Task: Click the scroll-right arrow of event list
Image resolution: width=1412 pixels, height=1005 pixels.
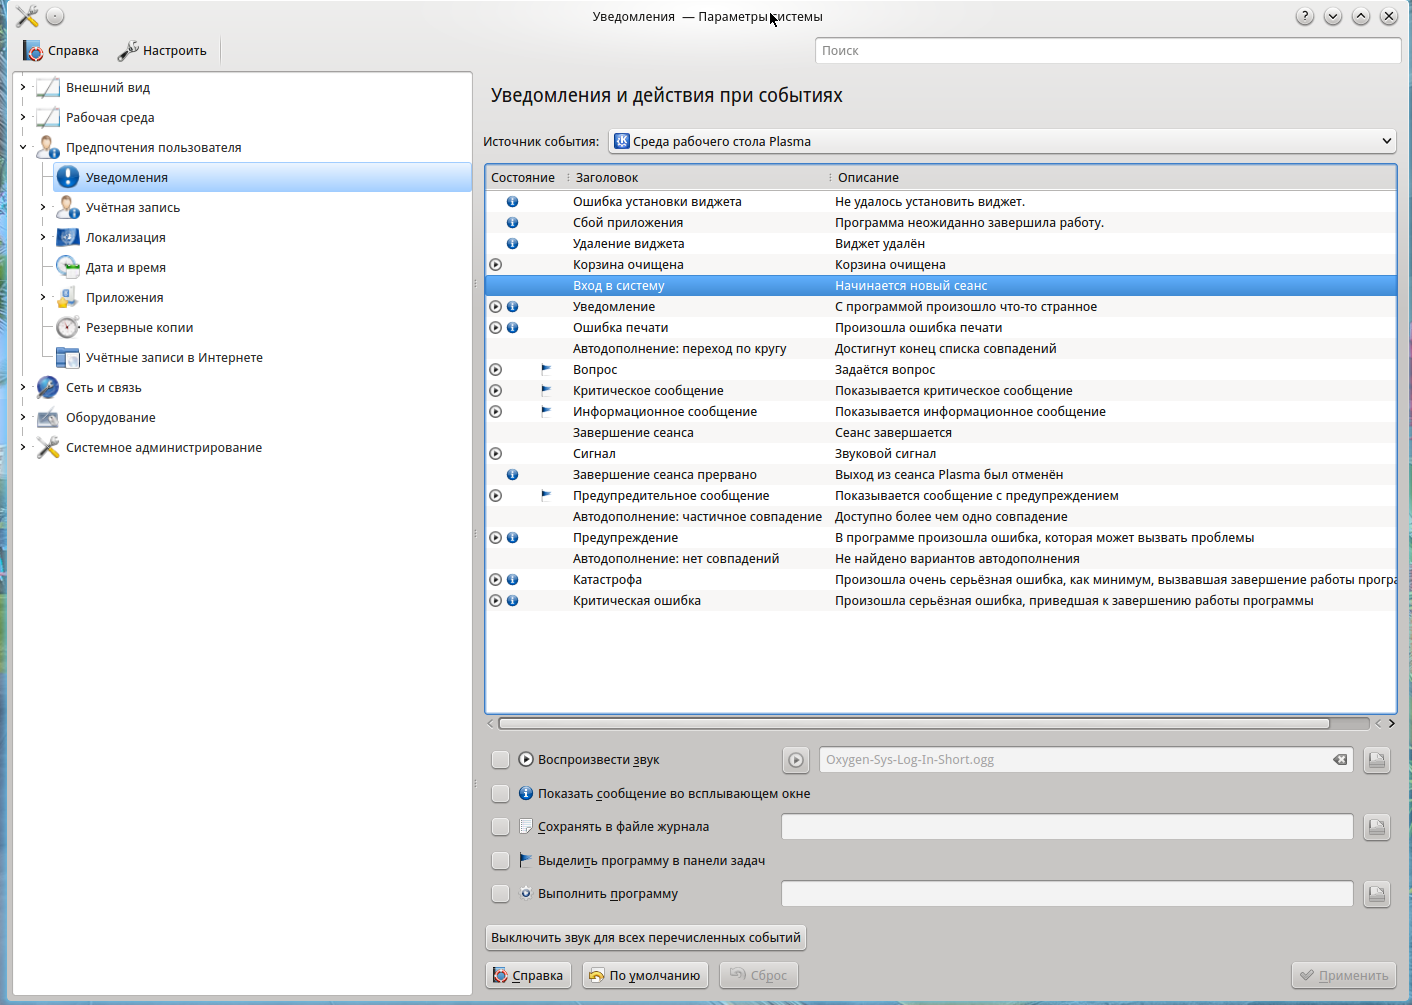Action: (x=1391, y=724)
